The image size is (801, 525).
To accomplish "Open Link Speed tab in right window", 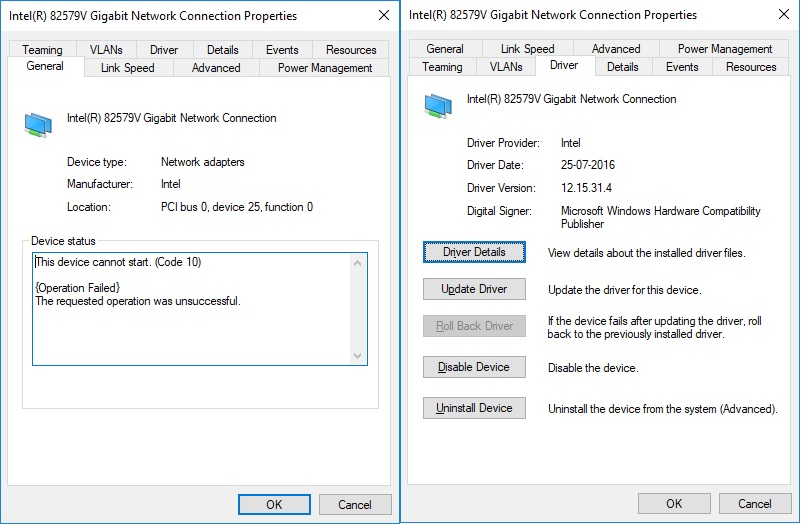I will click(x=528, y=49).
